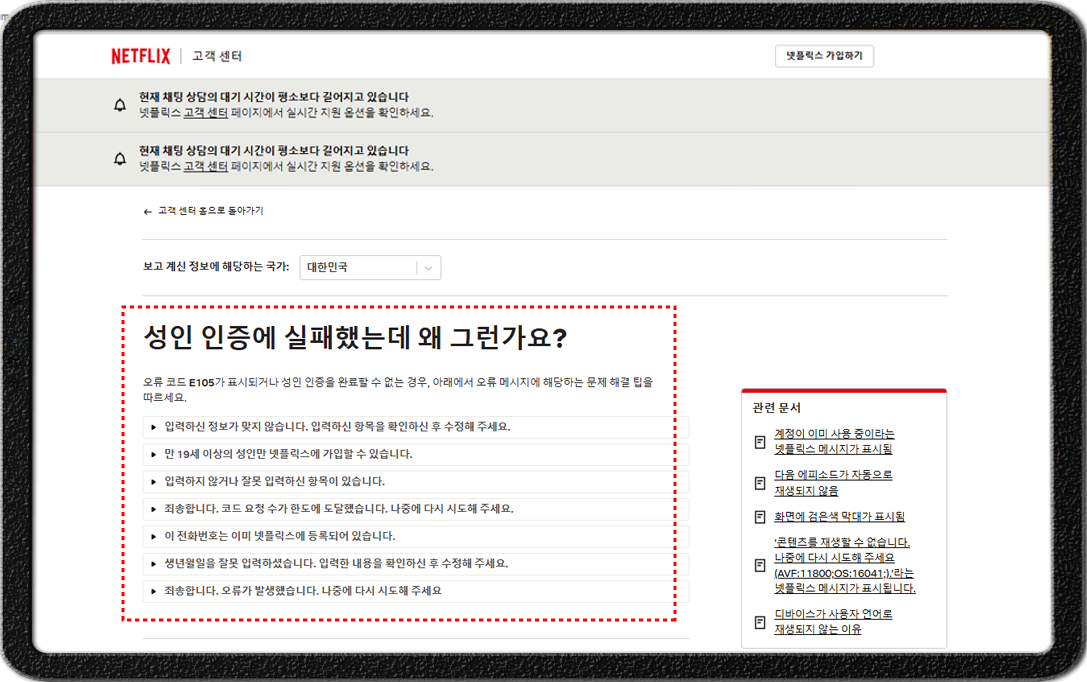Click the first notification bell icon
This screenshot has width=1087, height=682.
120,105
